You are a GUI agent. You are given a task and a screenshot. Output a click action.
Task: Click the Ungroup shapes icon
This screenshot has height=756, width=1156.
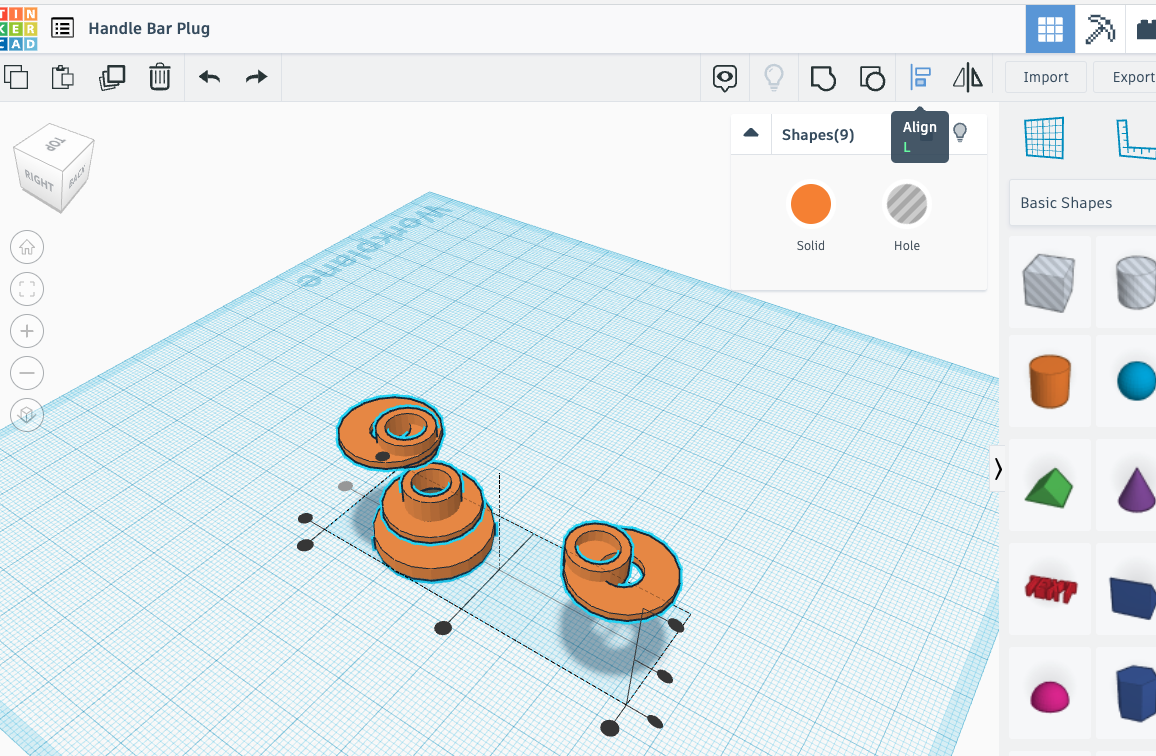[872, 77]
